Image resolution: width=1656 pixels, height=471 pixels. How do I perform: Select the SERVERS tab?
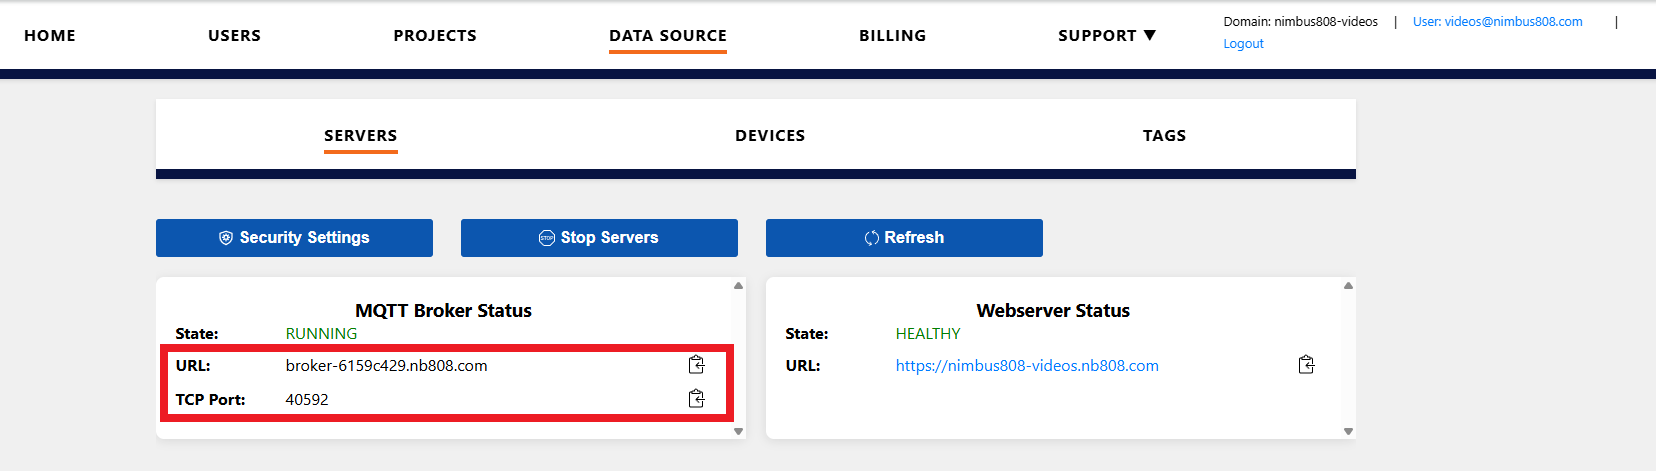click(361, 136)
